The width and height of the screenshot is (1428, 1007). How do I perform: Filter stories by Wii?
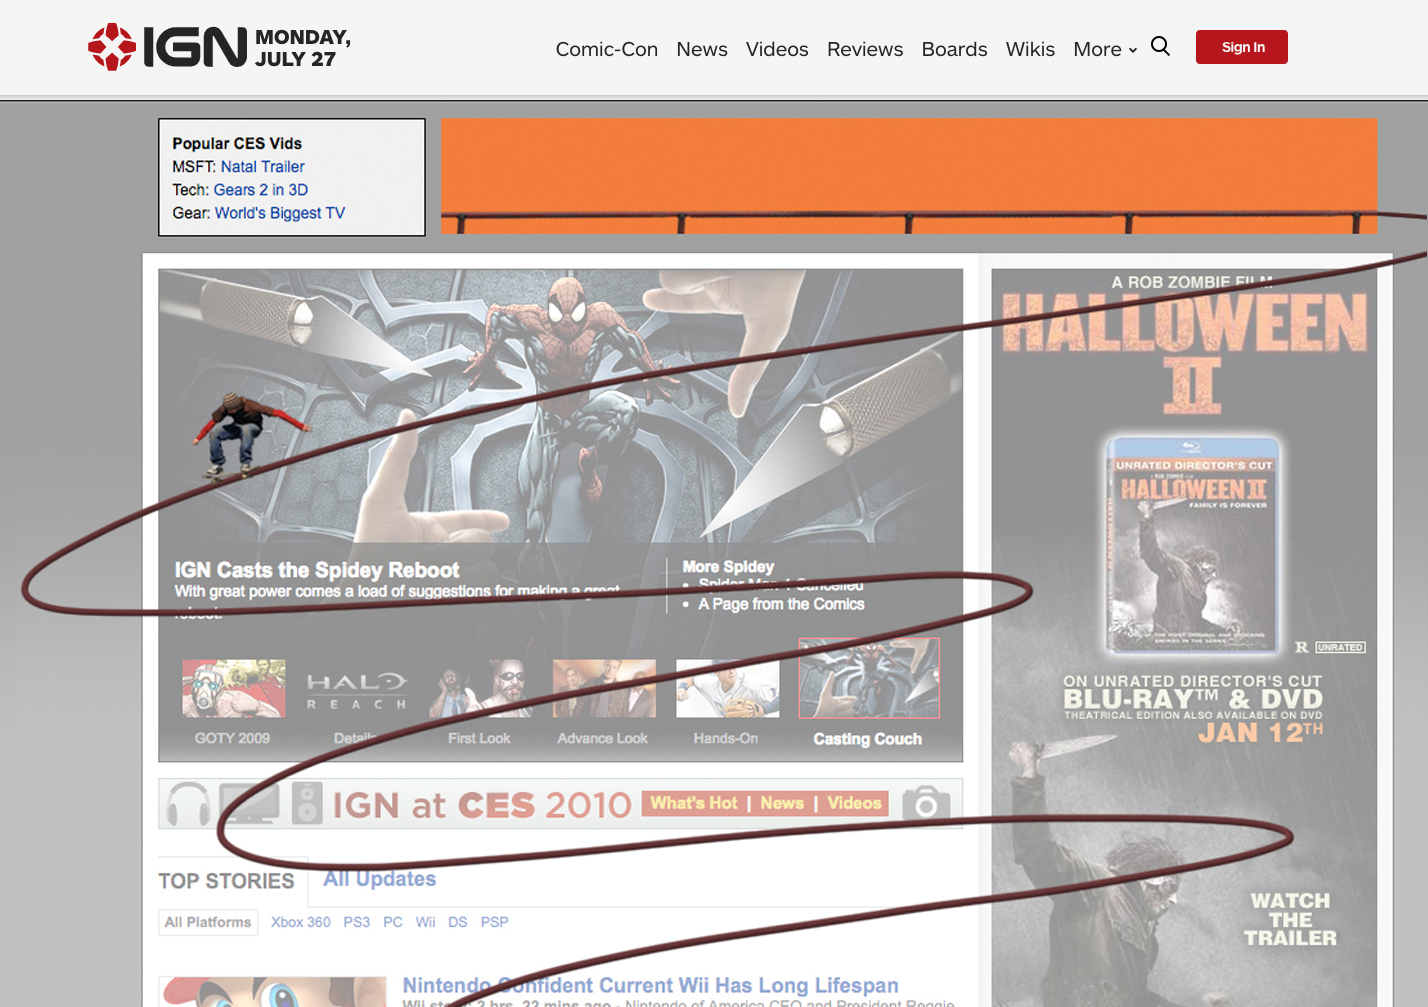click(426, 922)
